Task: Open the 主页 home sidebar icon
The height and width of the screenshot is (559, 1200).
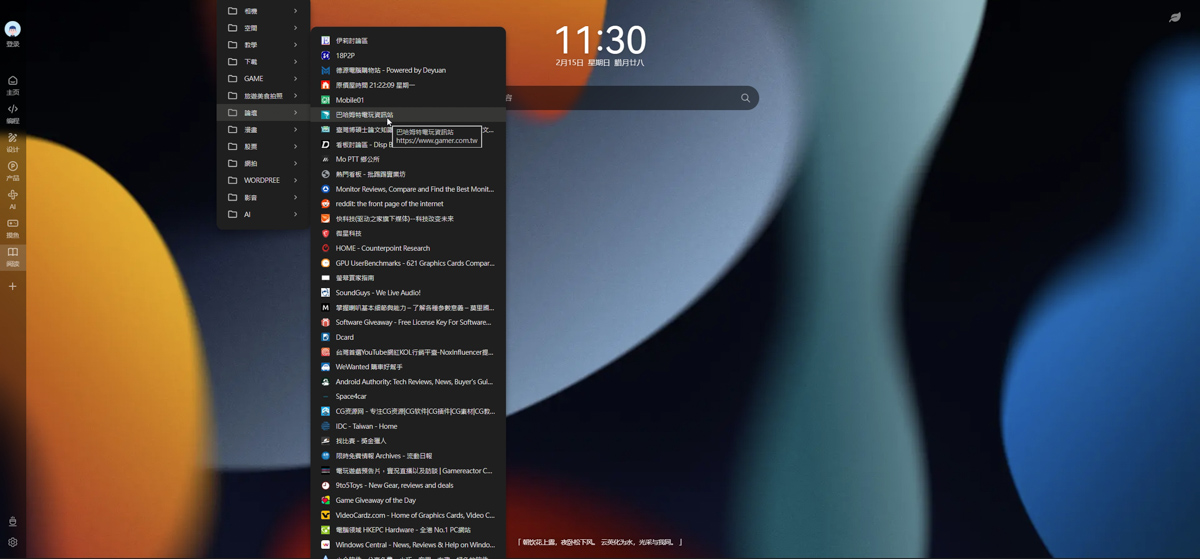Action: coord(13,81)
